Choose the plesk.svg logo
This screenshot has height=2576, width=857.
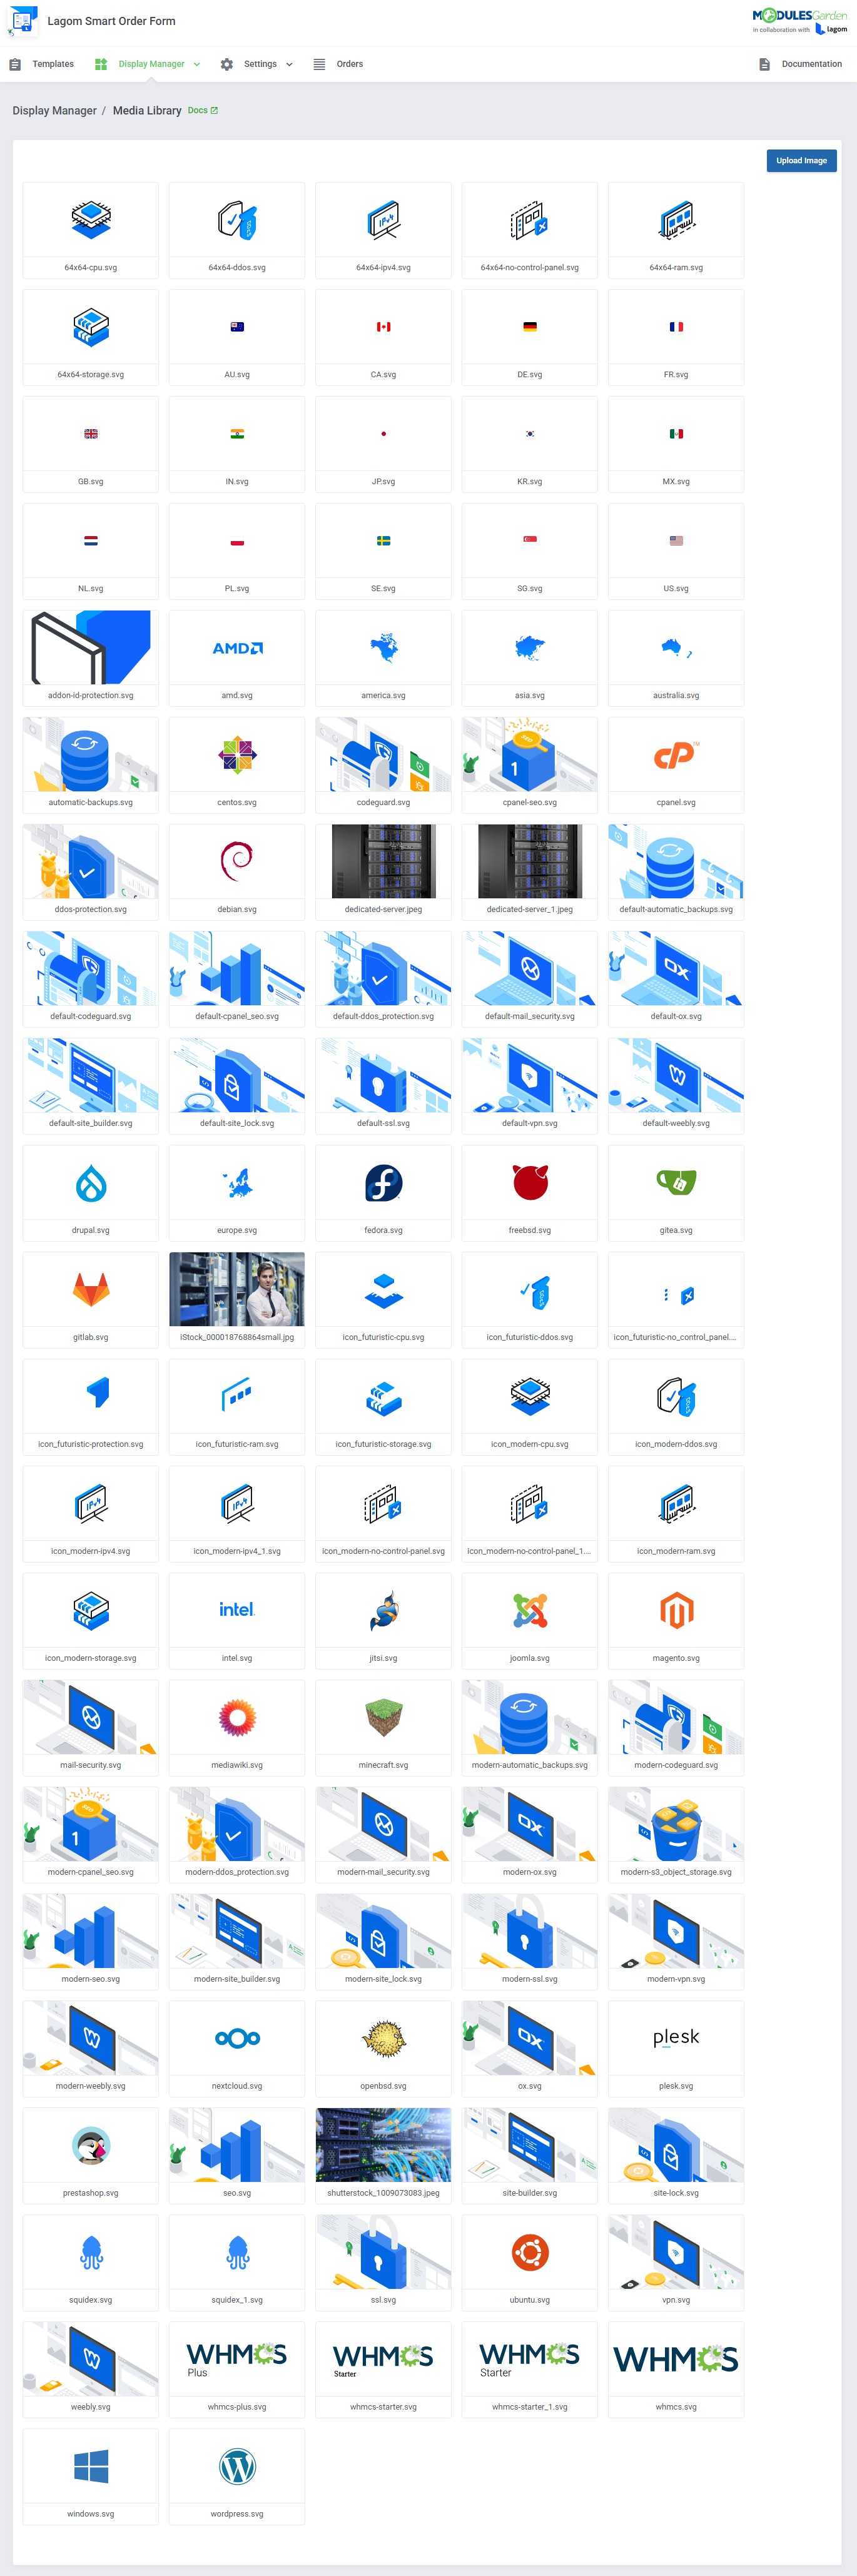[x=676, y=2037]
